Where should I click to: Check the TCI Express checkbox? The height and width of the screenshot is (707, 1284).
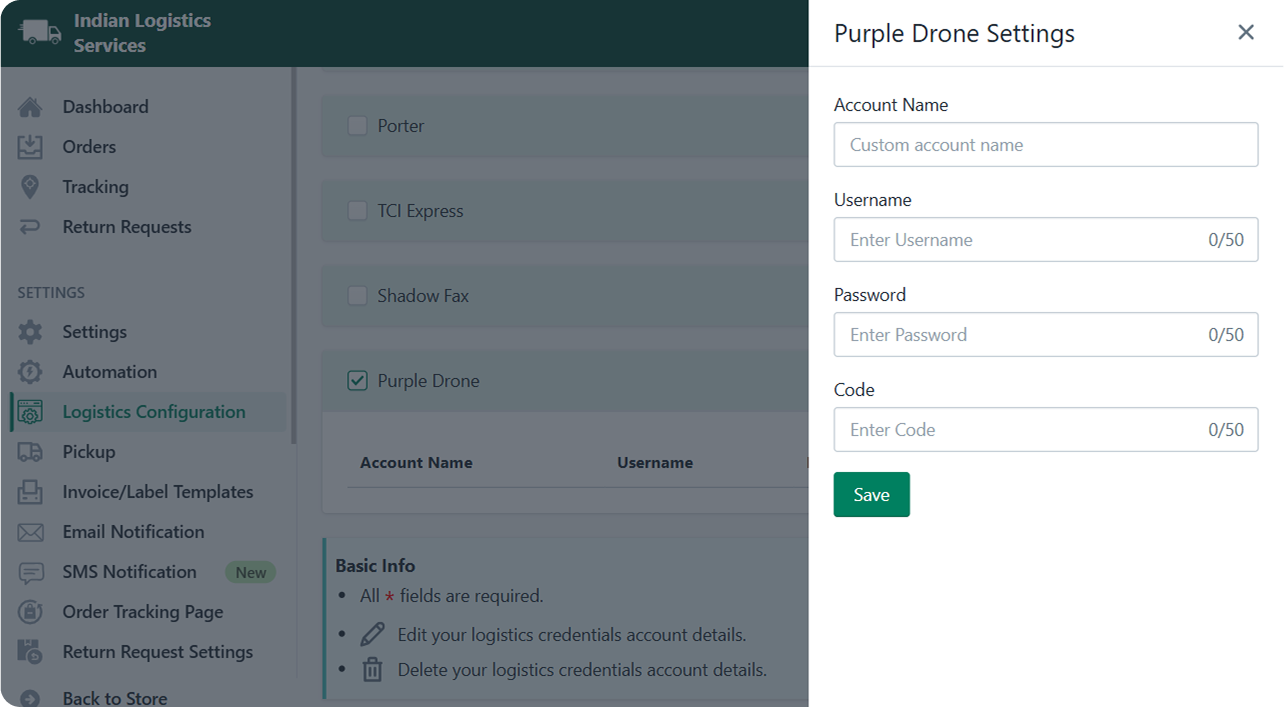coord(357,211)
